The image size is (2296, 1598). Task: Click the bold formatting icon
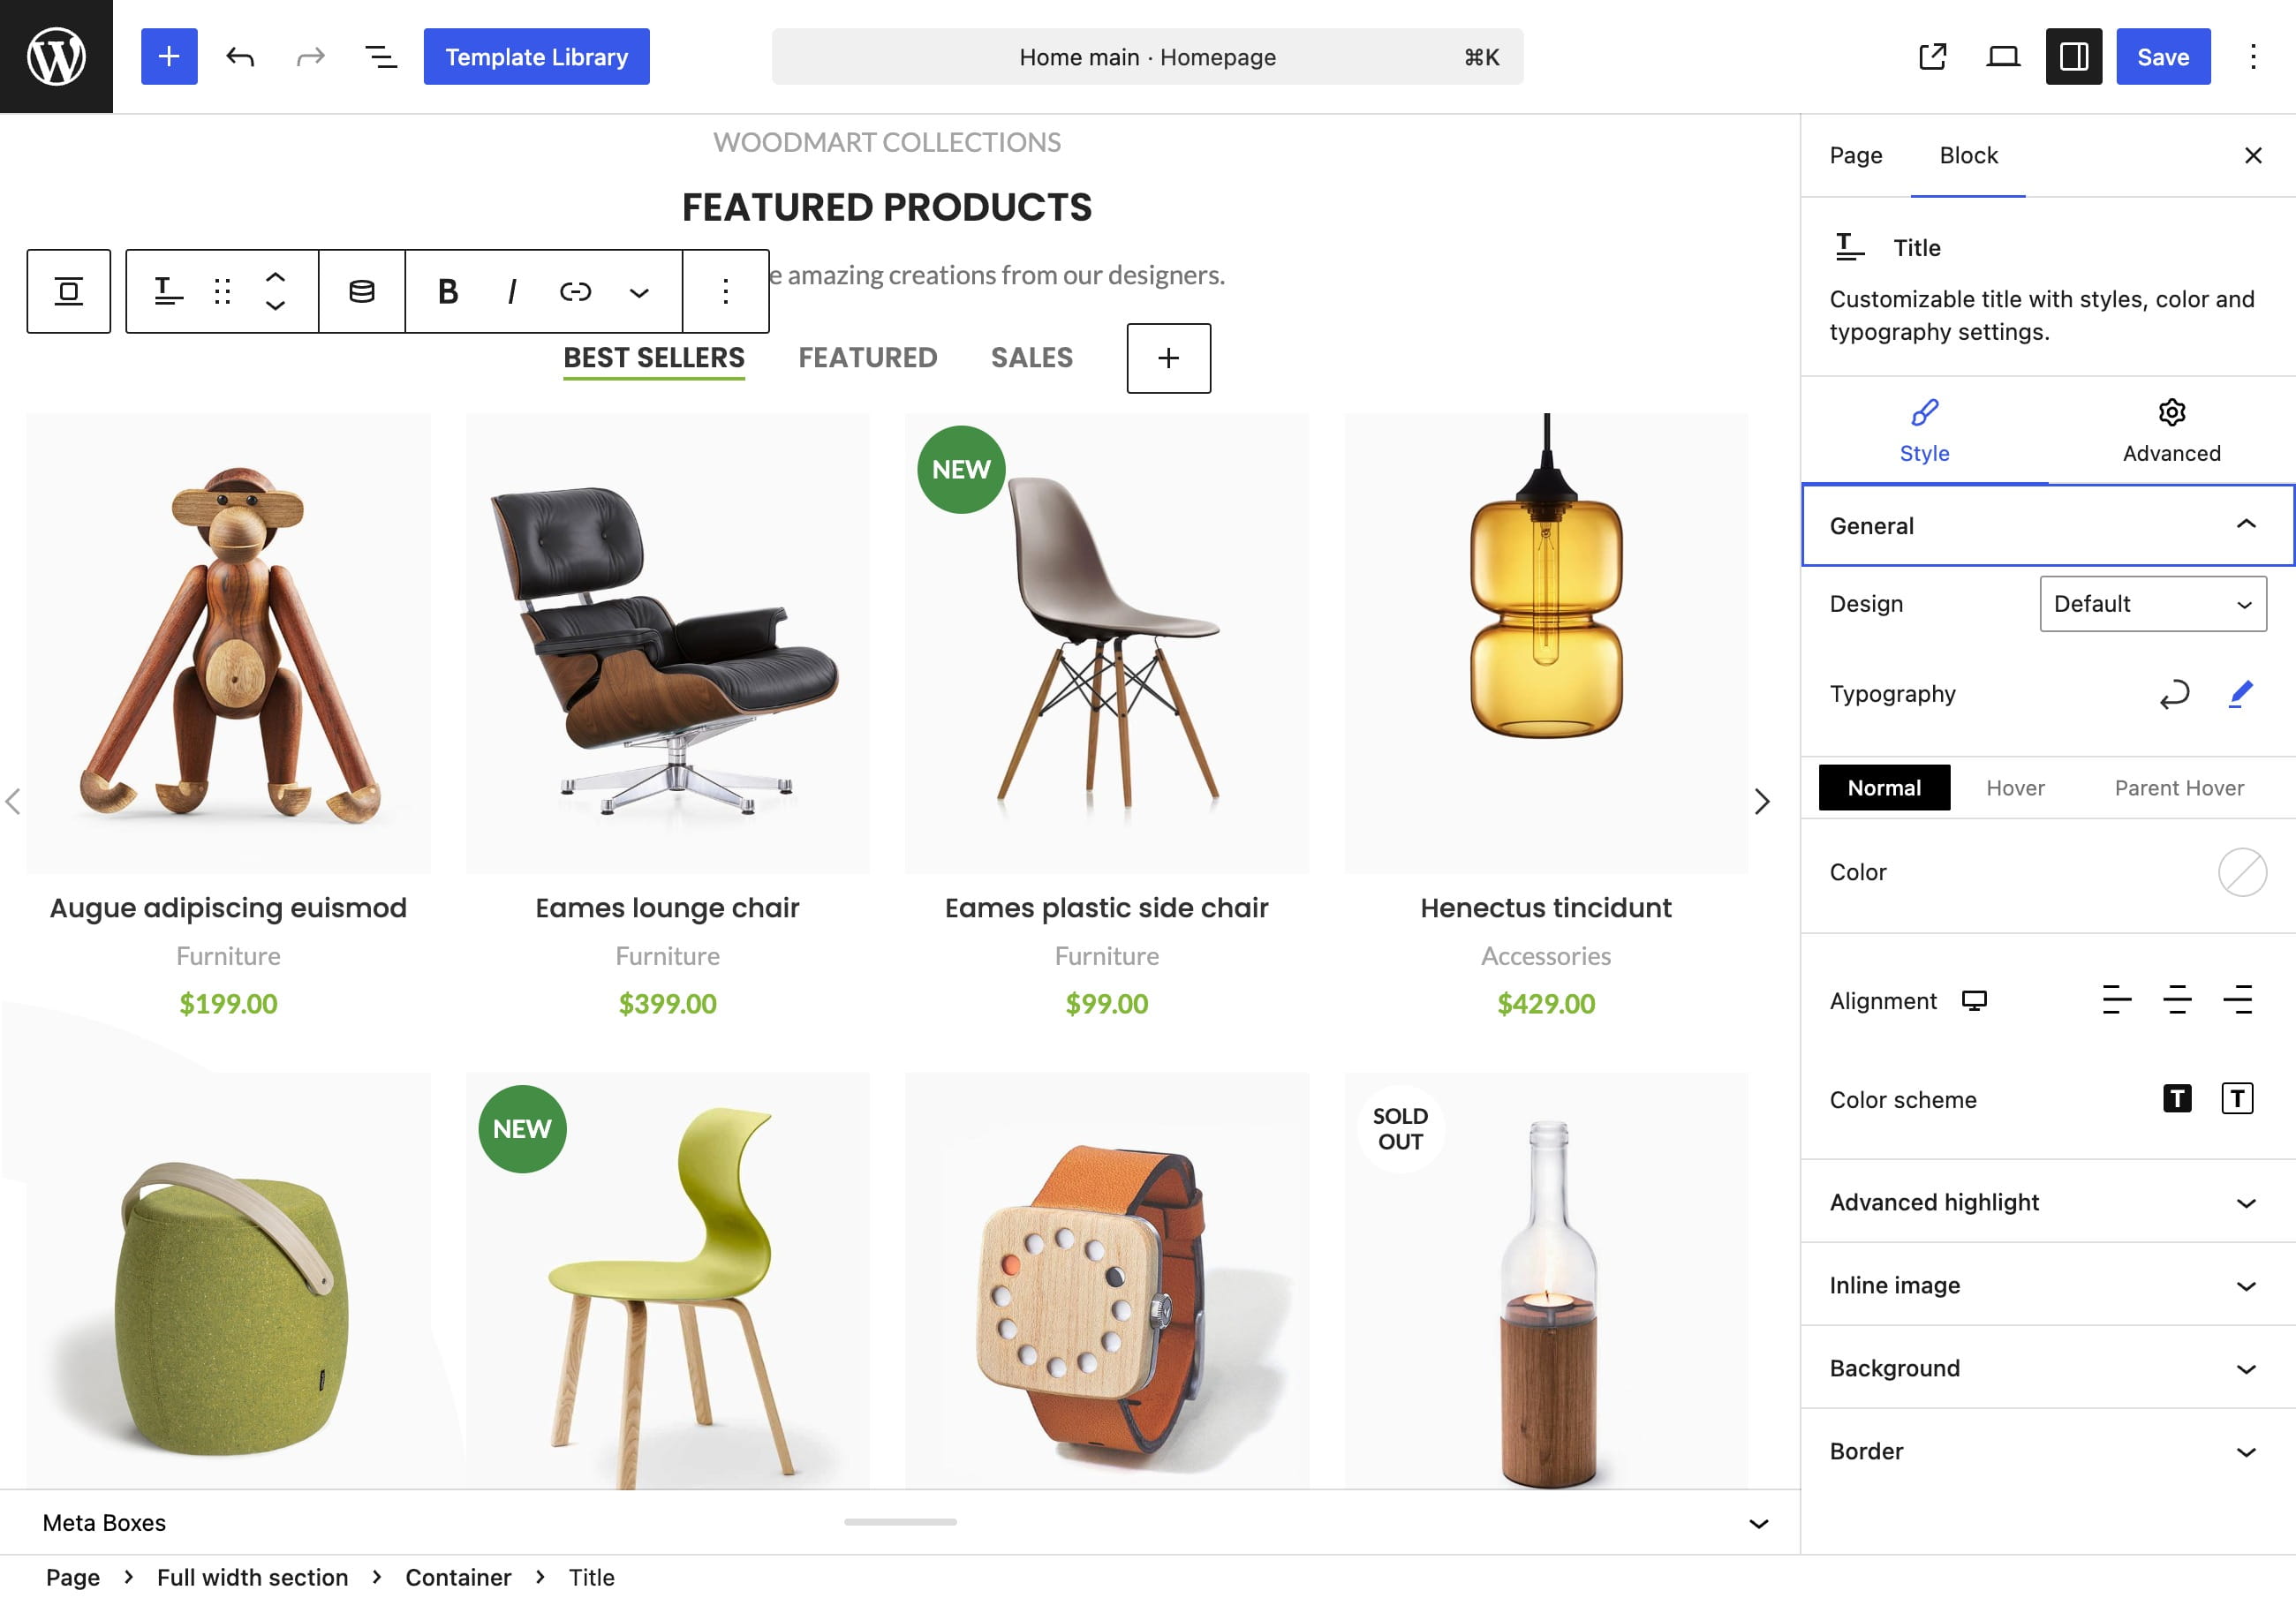coord(448,291)
